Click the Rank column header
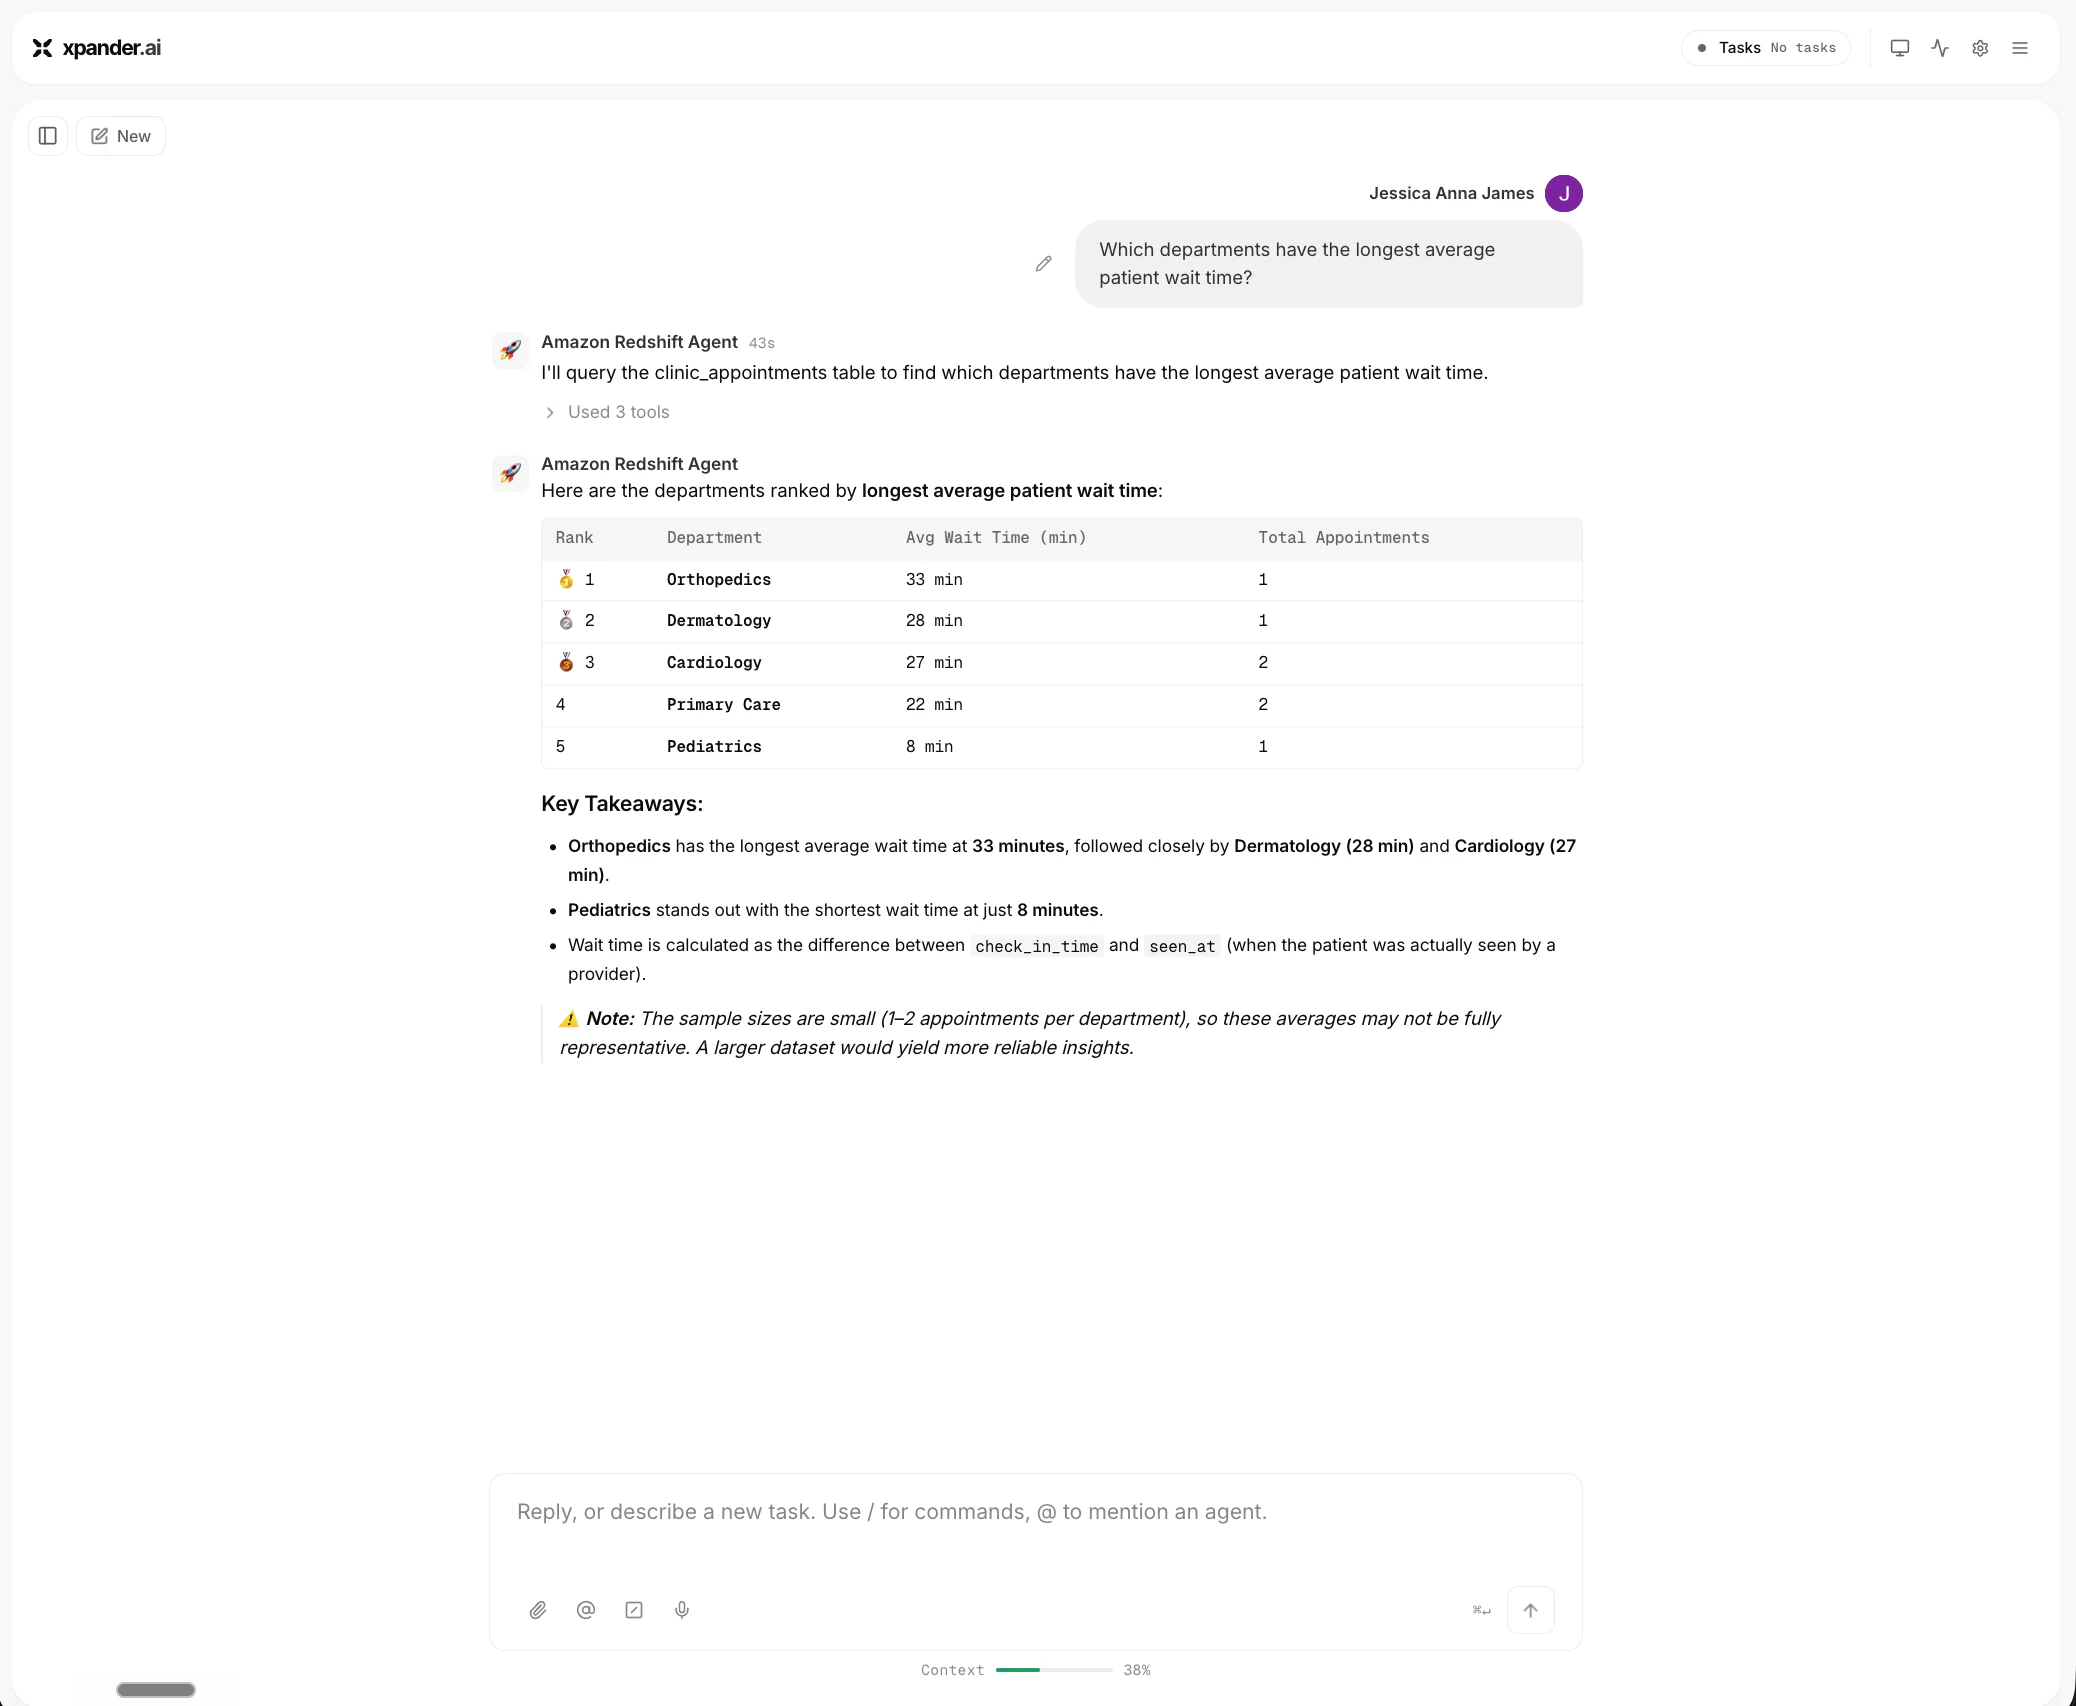This screenshot has height=1706, width=2076. click(x=574, y=538)
